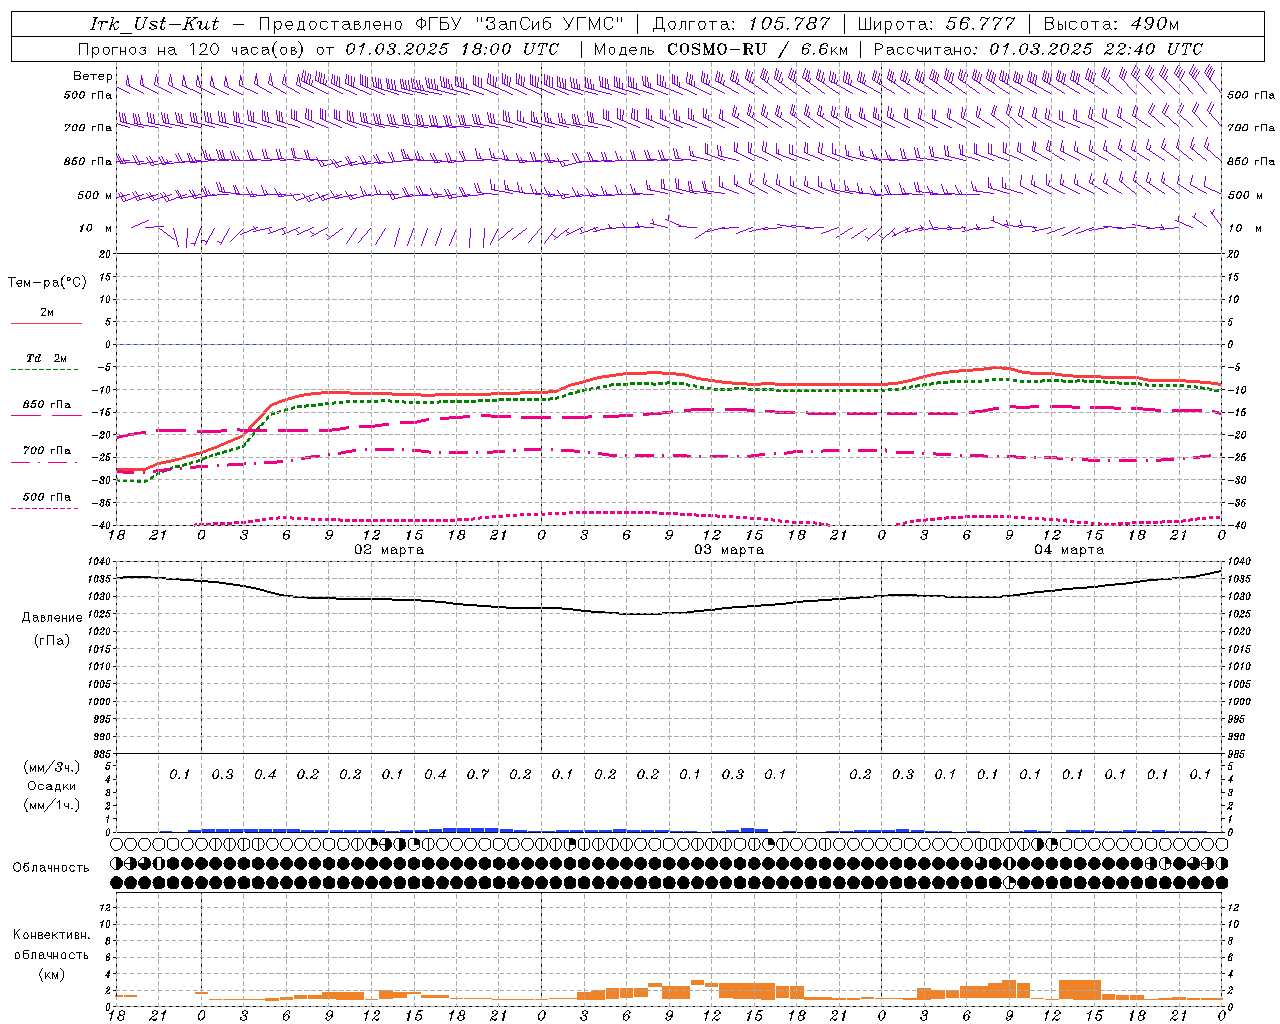Click the 850 гПа temperature legend line sample

pyautogui.click(x=46, y=416)
